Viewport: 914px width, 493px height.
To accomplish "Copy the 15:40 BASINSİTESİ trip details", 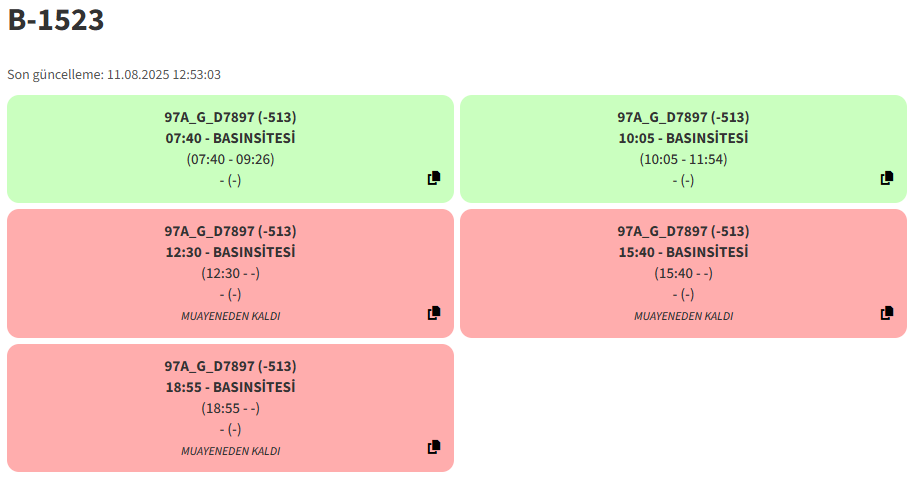I will [887, 313].
